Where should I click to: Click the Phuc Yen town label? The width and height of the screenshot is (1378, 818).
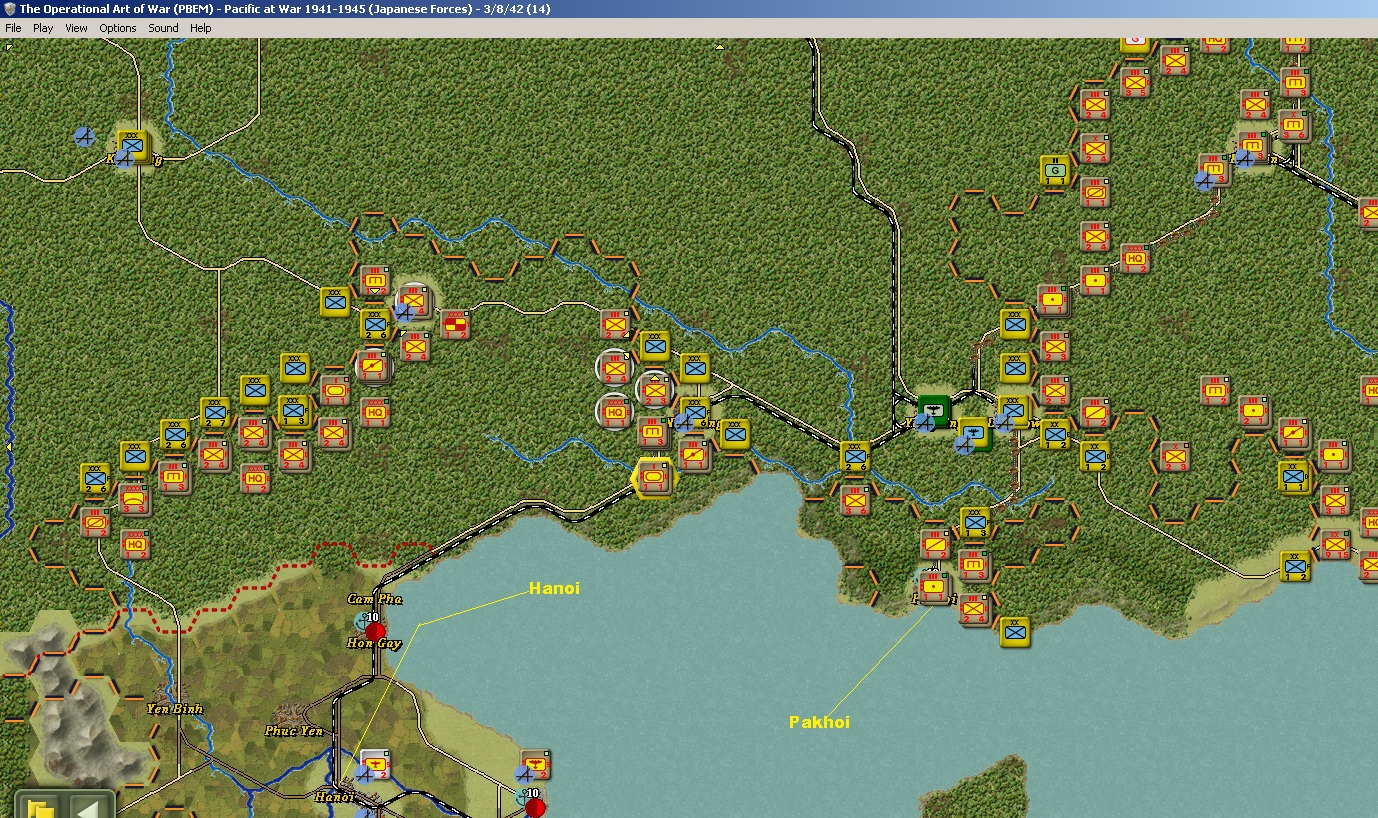pos(294,731)
